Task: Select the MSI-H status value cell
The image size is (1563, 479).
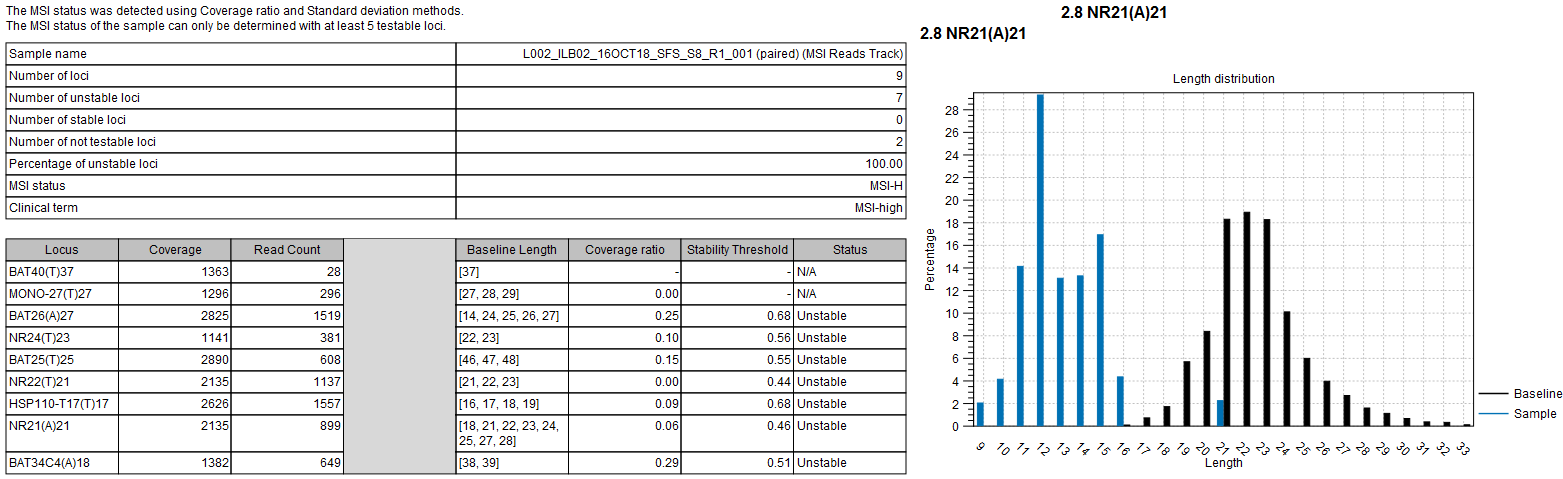Action: coord(680,186)
